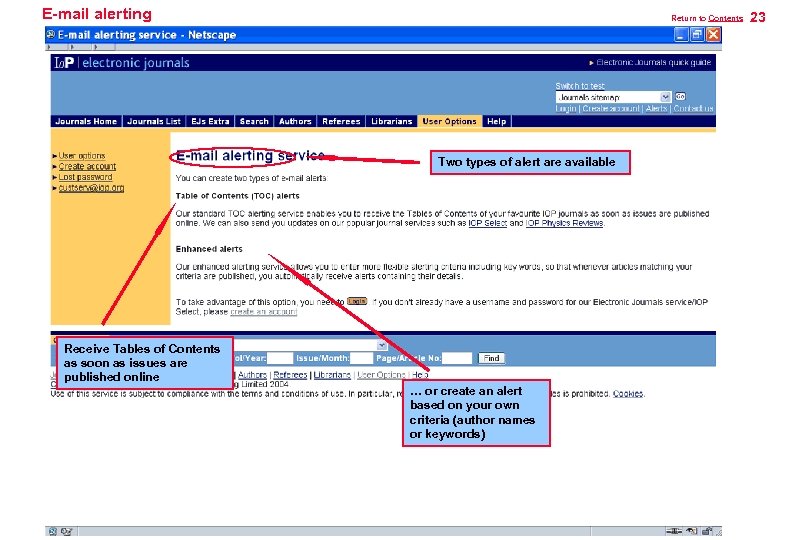Image resolution: width=794 pixels, height=540 pixels.
Task: Click the create an account link
Action: 263,312
